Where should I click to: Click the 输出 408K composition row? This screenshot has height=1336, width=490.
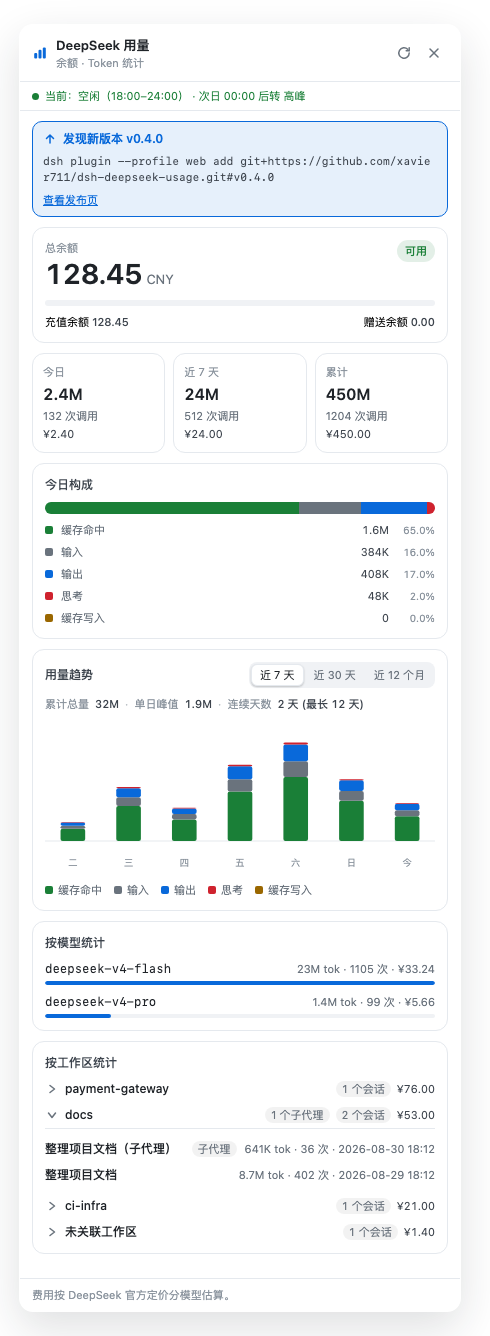pyautogui.click(x=240, y=574)
